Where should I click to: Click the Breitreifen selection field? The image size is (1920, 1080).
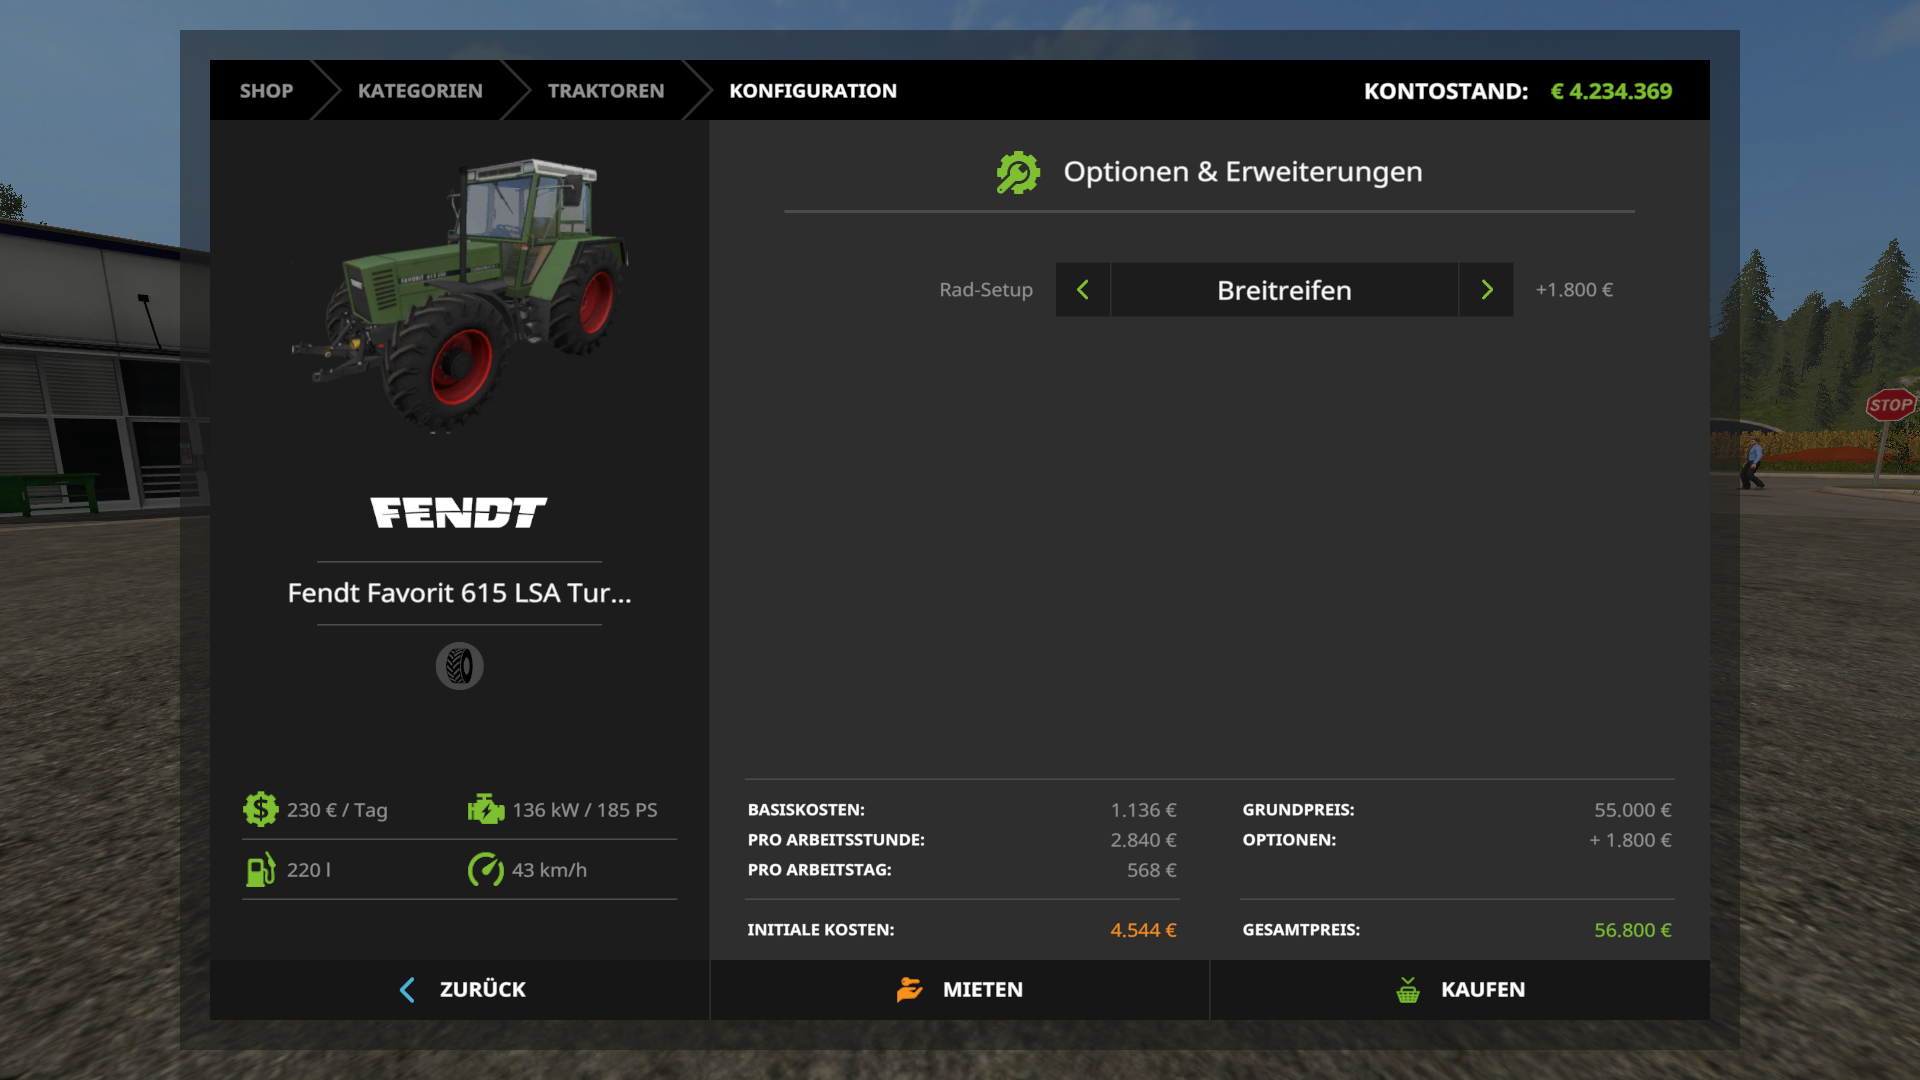click(1284, 290)
